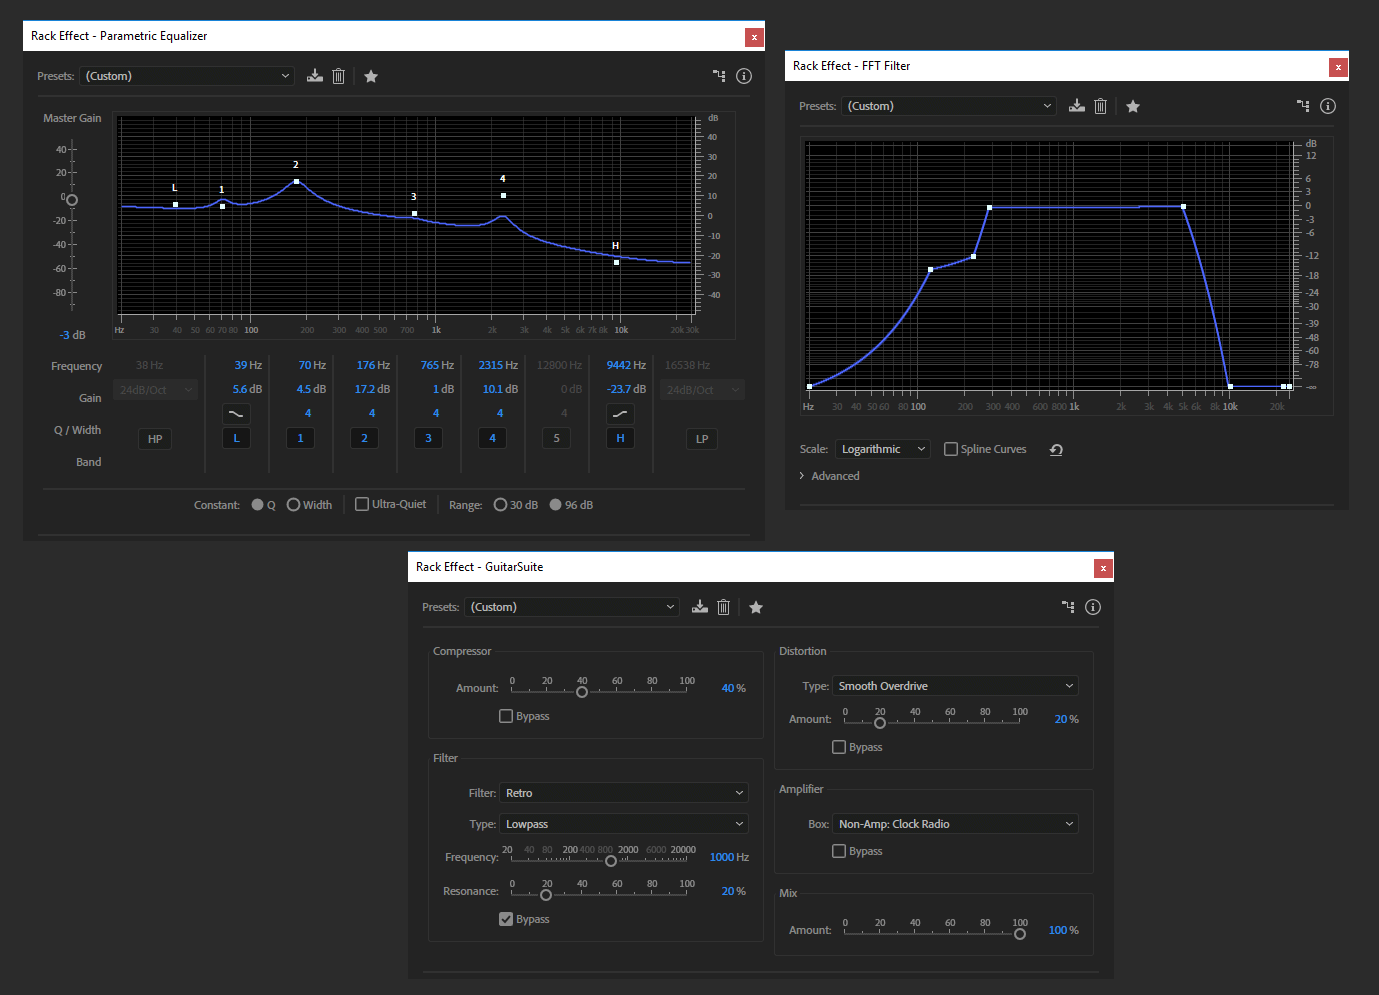Screen dimensions: 1379x995
Task: Toggle equalizer band 4 button
Action: click(x=492, y=438)
